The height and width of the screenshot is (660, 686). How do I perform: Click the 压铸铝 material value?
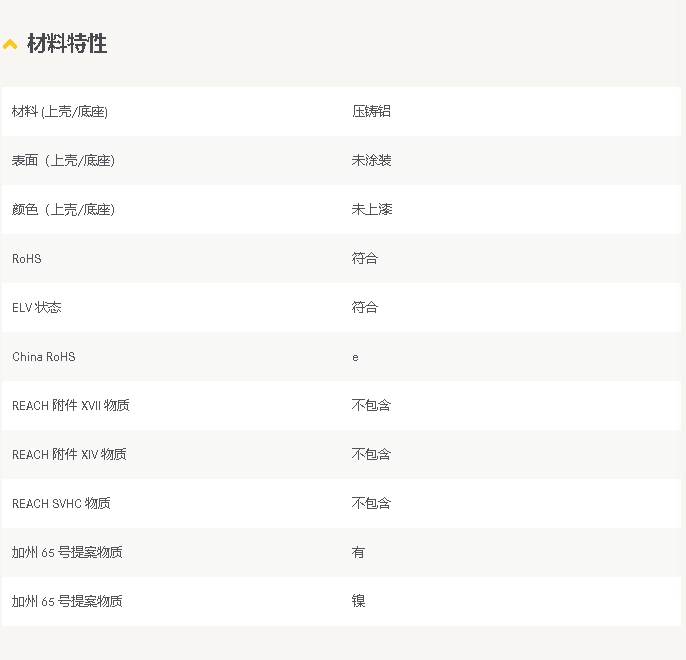[x=371, y=111]
